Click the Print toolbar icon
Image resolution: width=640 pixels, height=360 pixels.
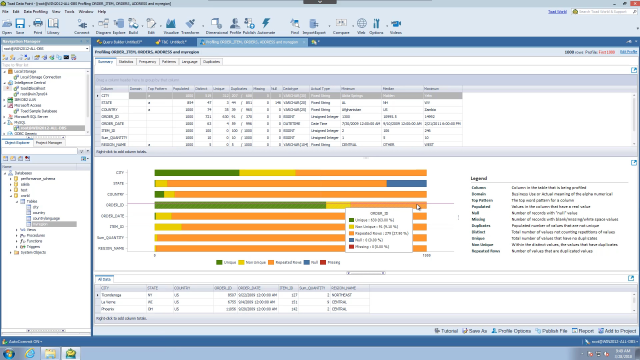pos(38,26)
